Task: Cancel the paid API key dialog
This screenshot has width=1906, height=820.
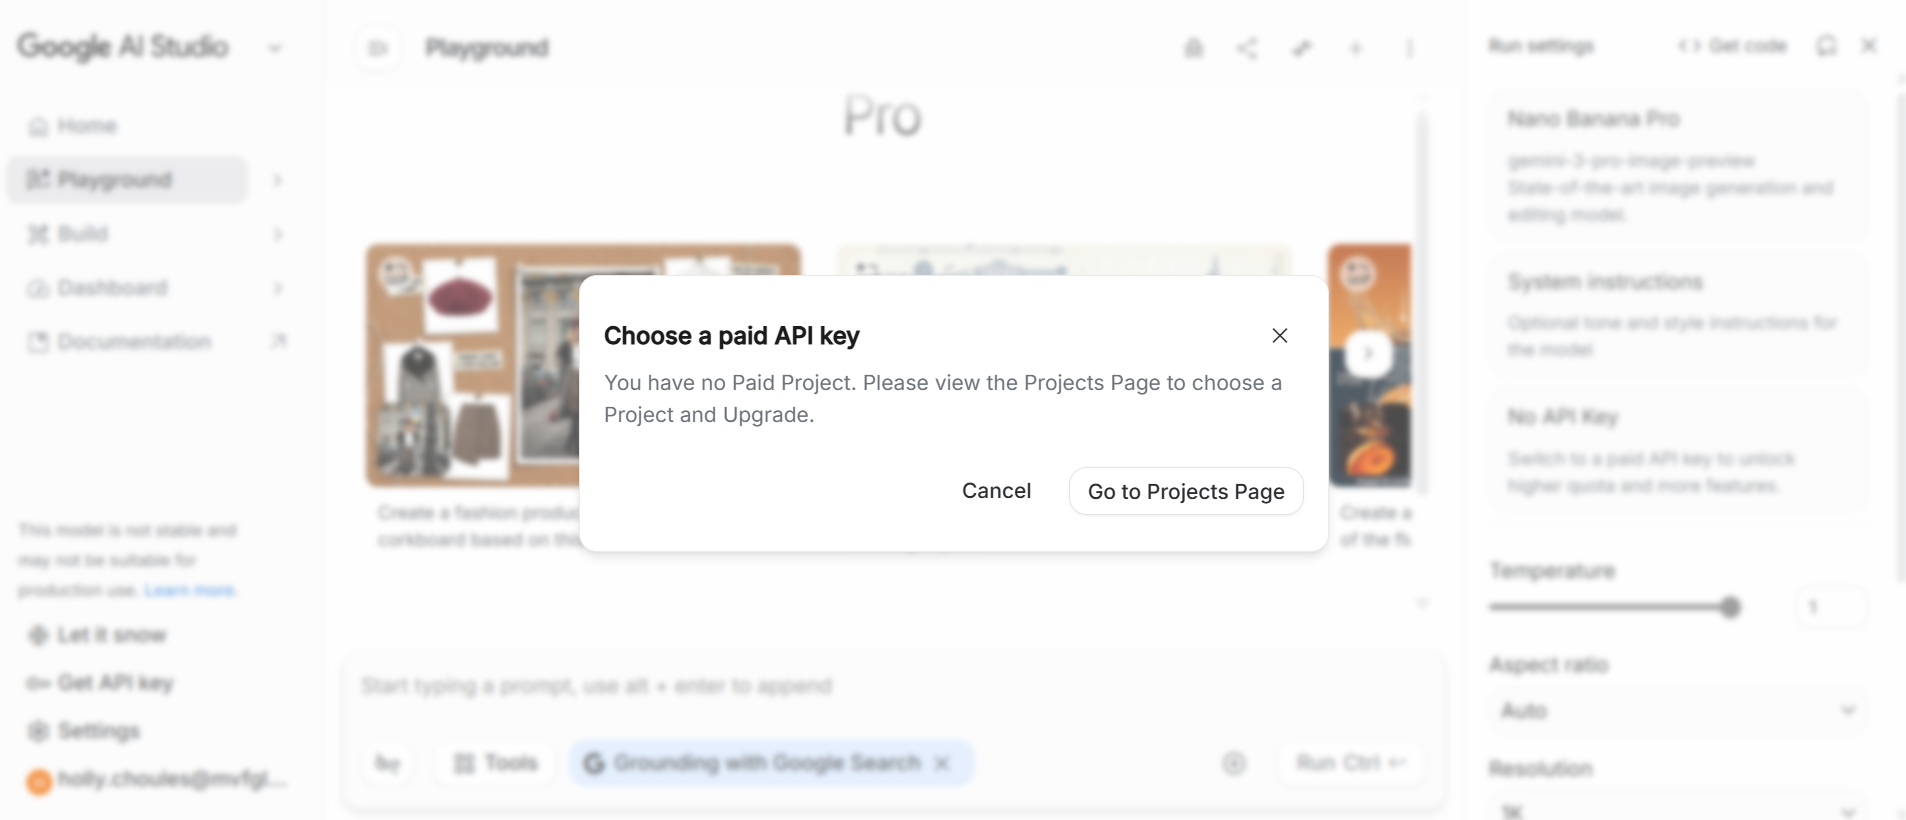Action: pos(996,491)
